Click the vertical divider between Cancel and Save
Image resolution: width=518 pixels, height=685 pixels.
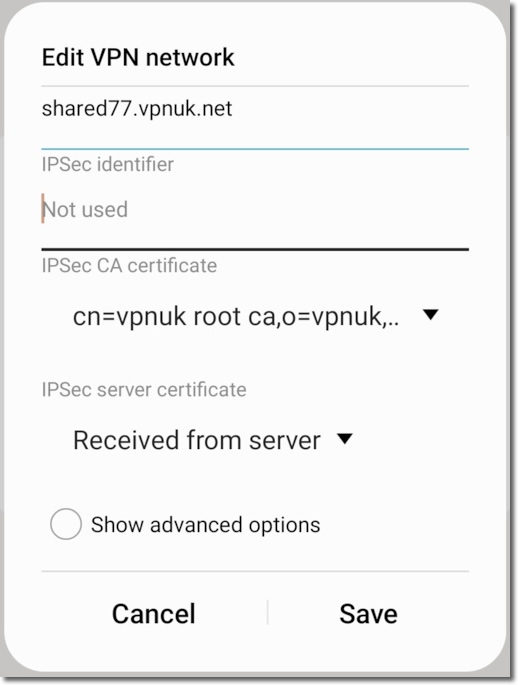click(267, 612)
